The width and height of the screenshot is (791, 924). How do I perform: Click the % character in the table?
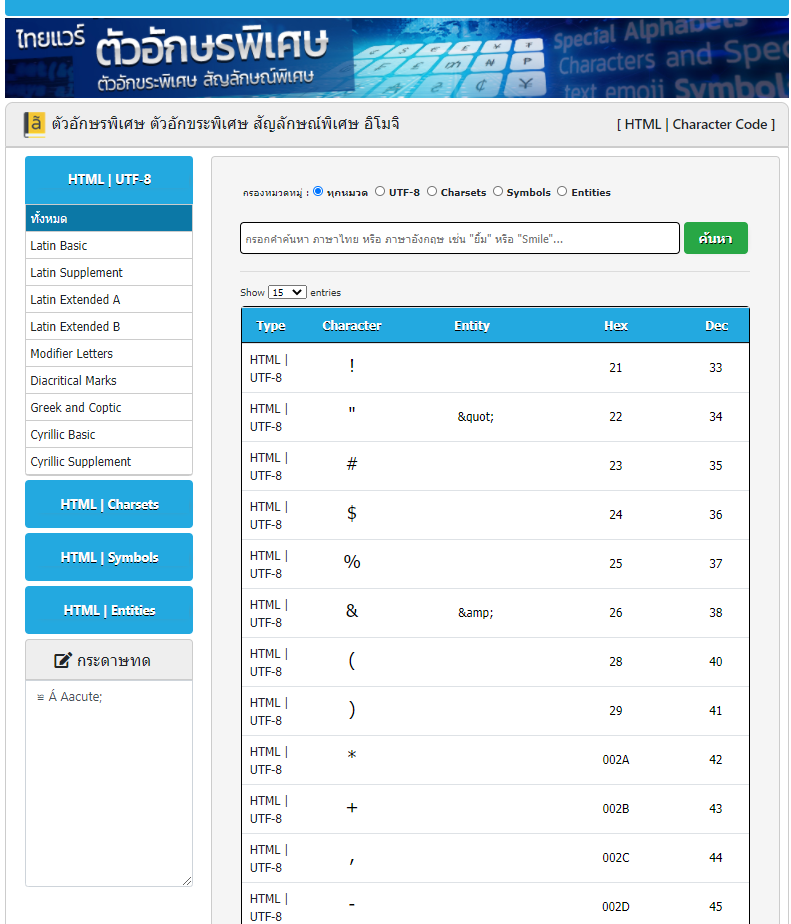pyautogui.click(x=352, y=562)
